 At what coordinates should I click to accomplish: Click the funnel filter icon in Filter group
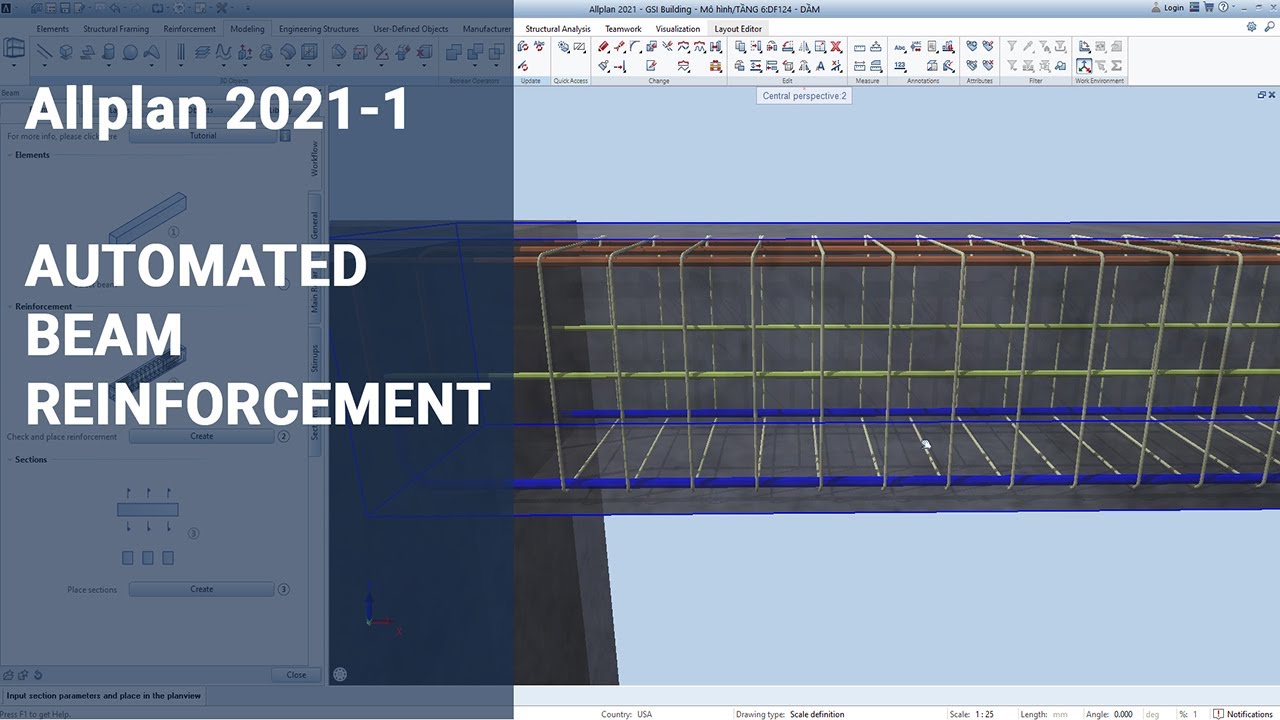(x=1012, y=46)
